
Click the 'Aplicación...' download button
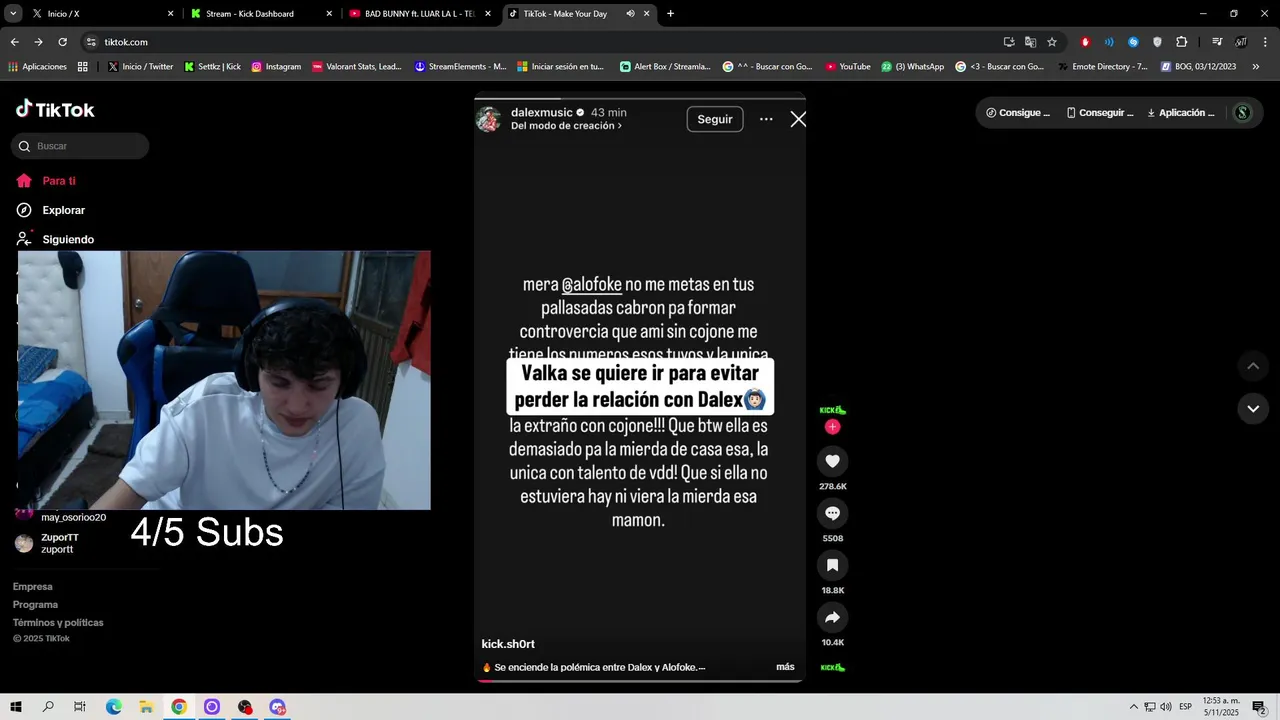click(x=1181, y=113)
